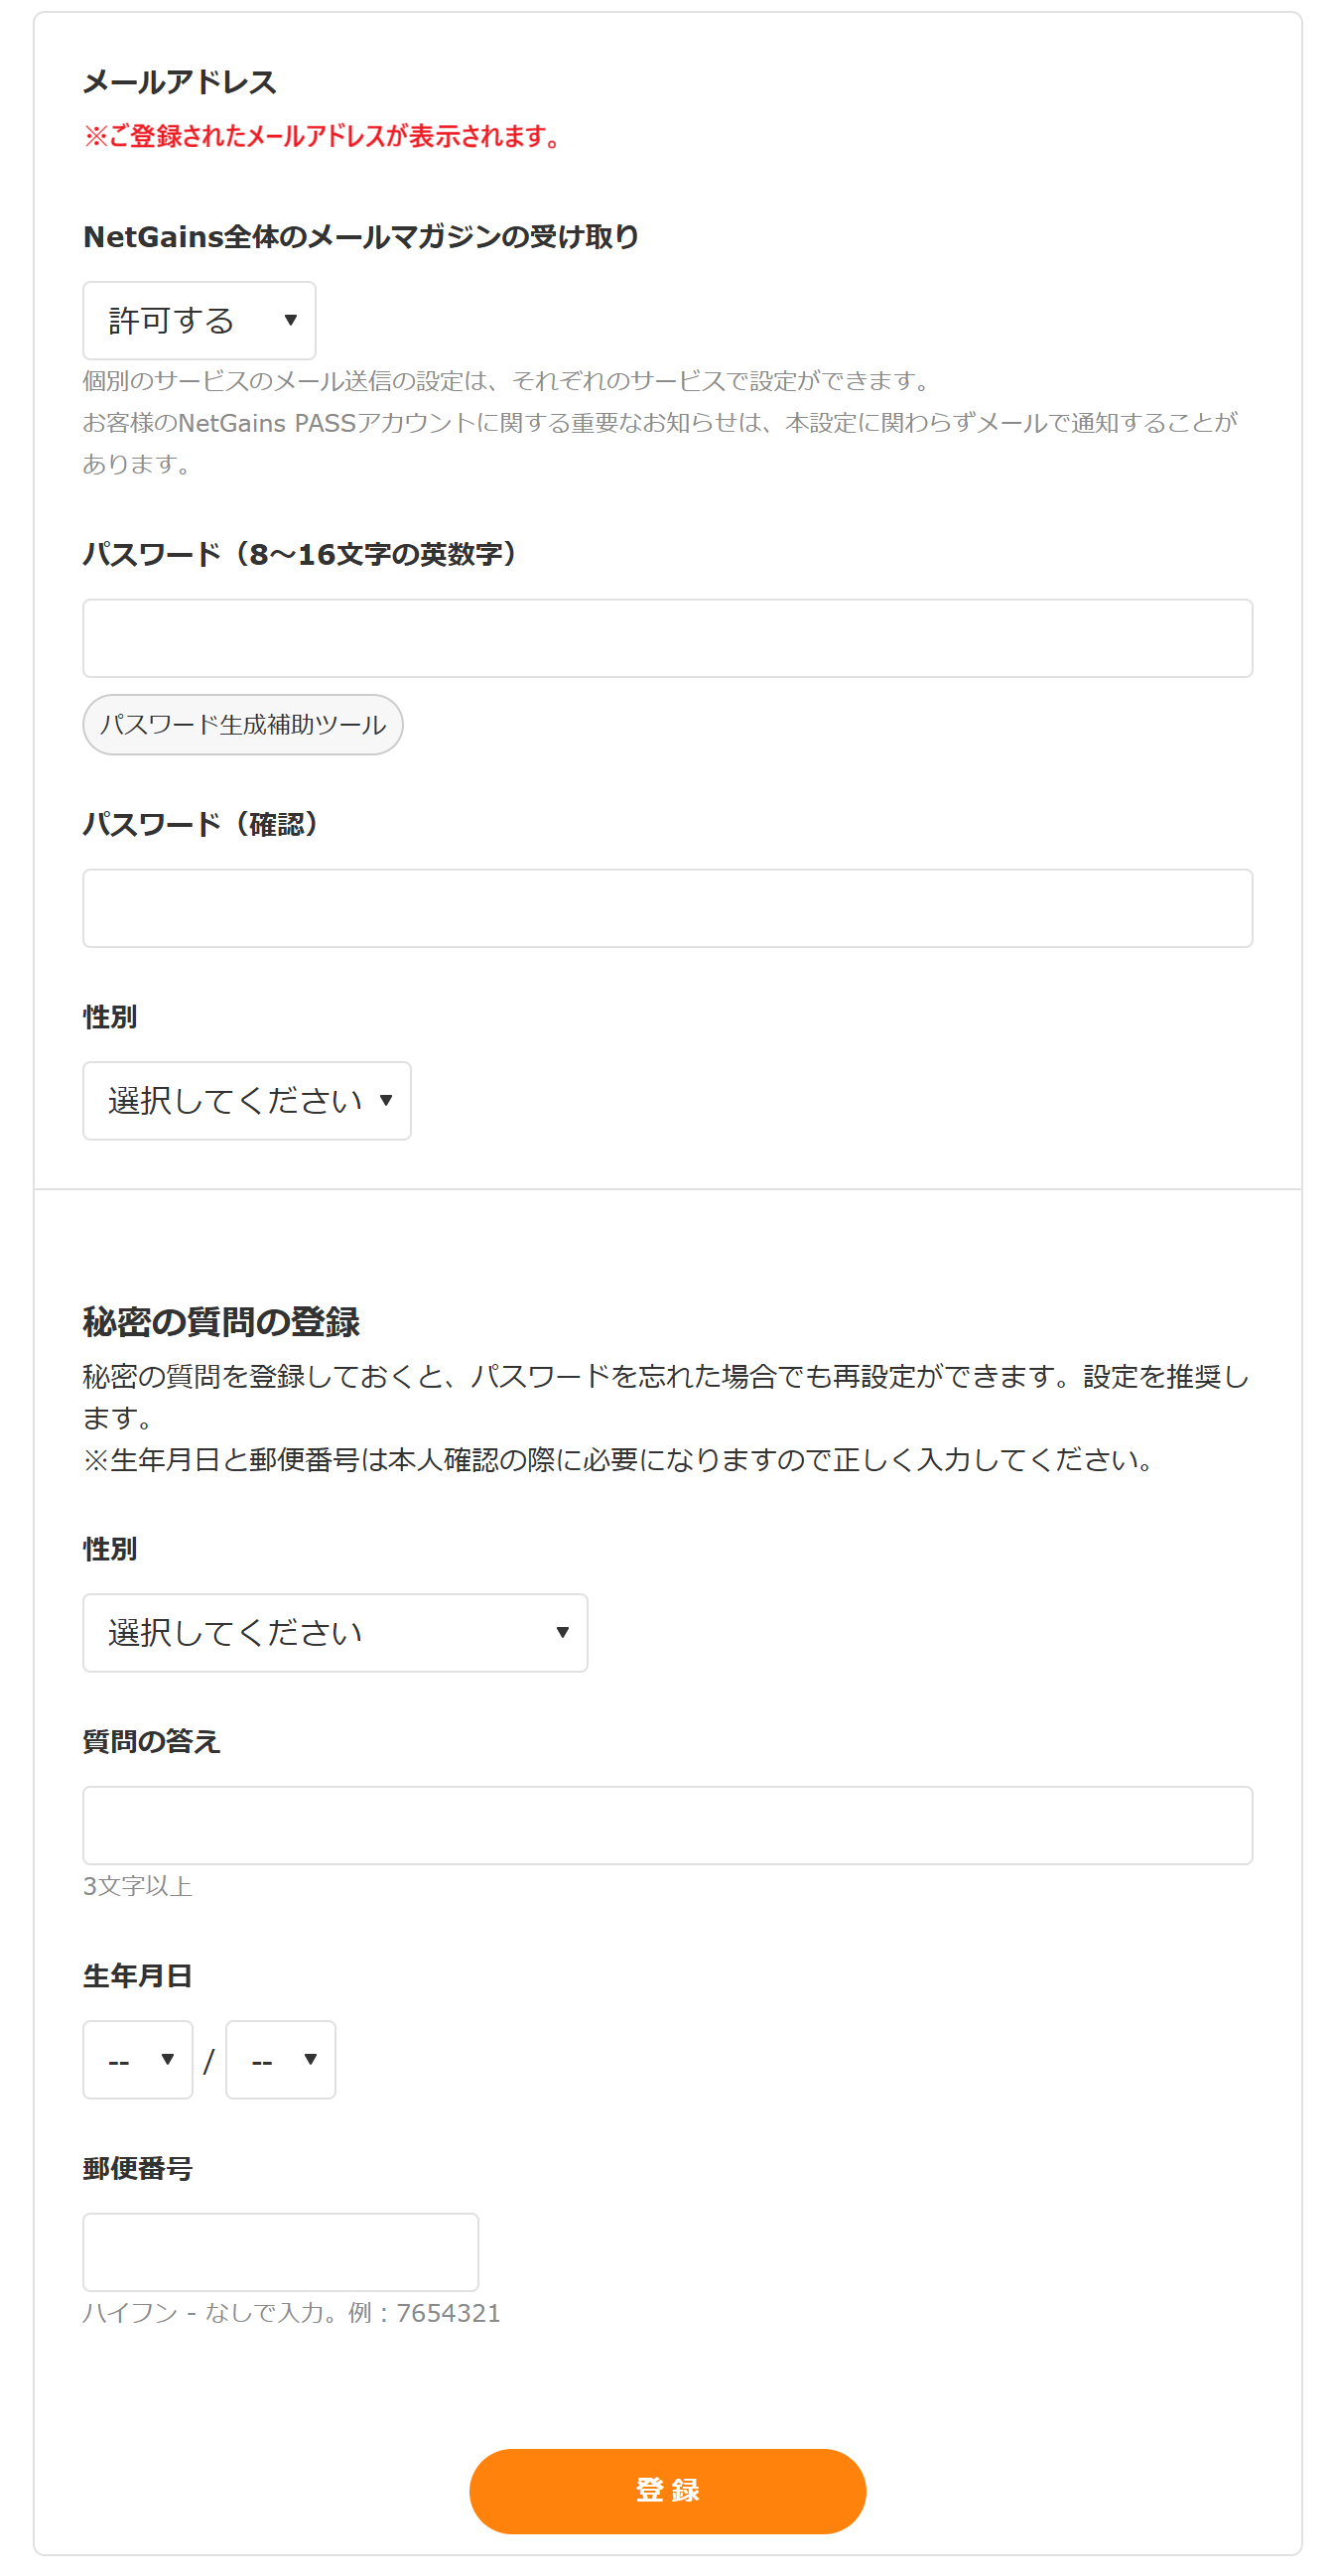Click the 郵便番号 label
Viewport: 1335px width, 2576px height.
[x=137, y=2168]
